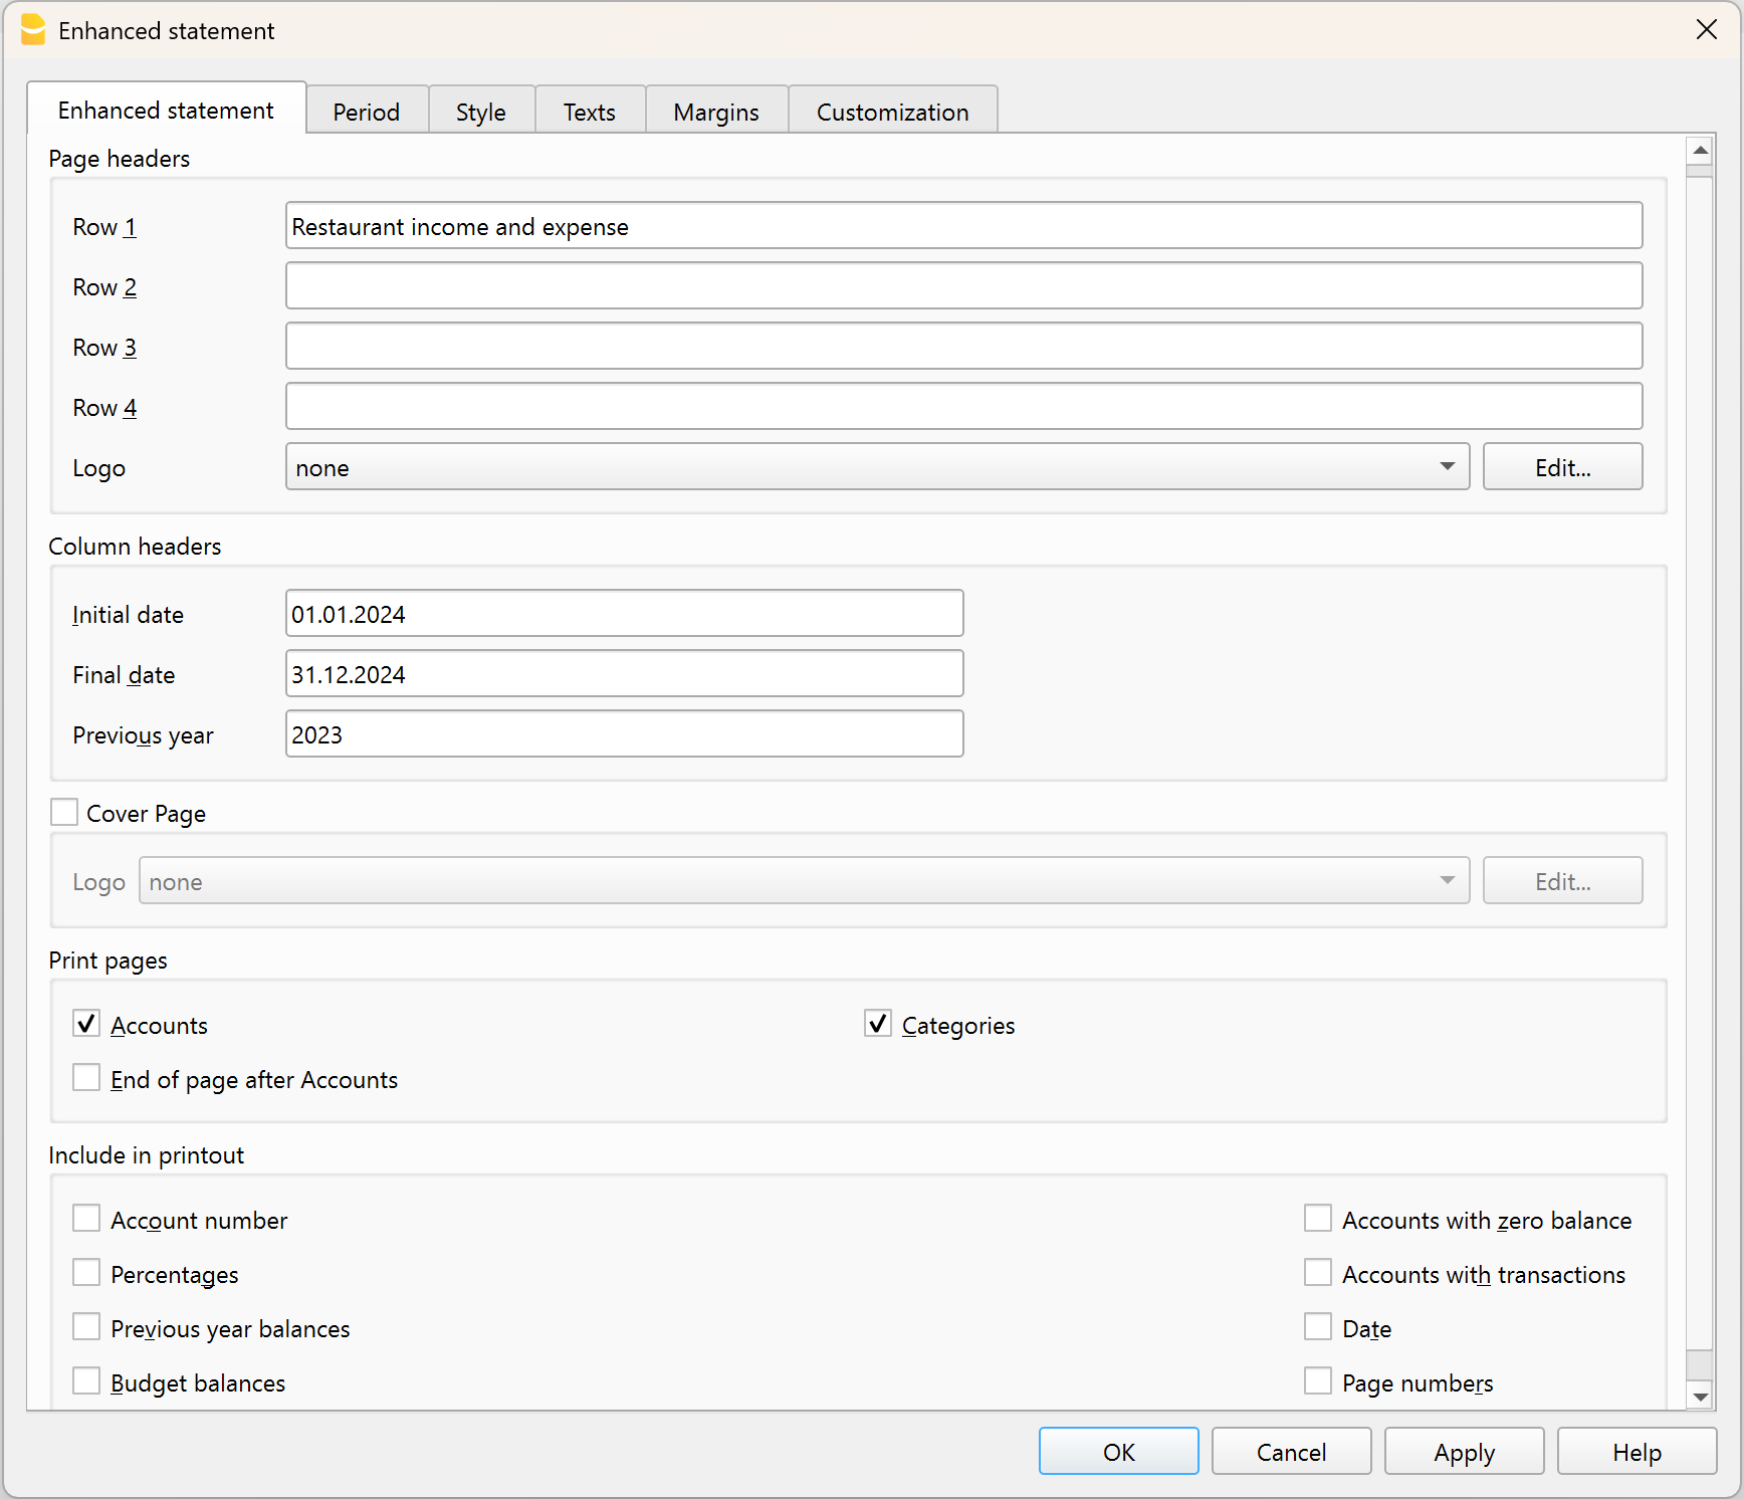
Task: Switch to the Period tab
Action: click(366, 111)
